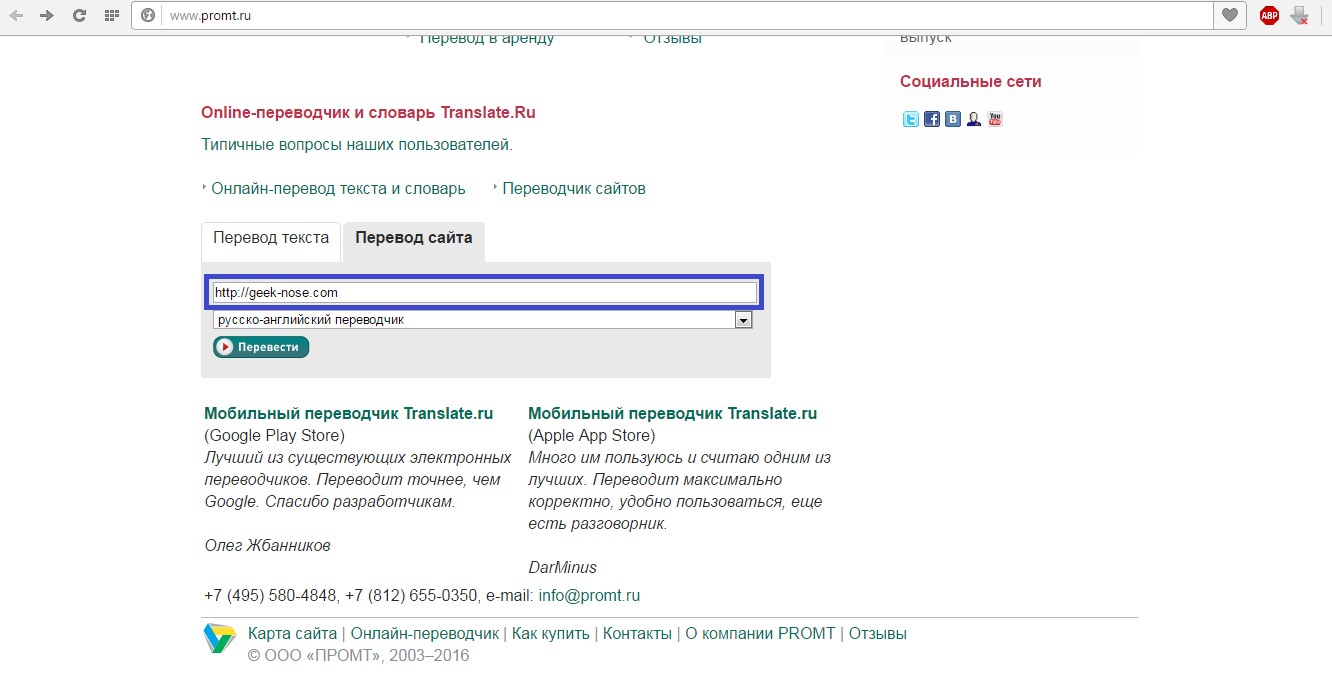Click the Социальные сети heading
Screen dimensions: 1332x674
pyautogui.click(x=970, y=82)
